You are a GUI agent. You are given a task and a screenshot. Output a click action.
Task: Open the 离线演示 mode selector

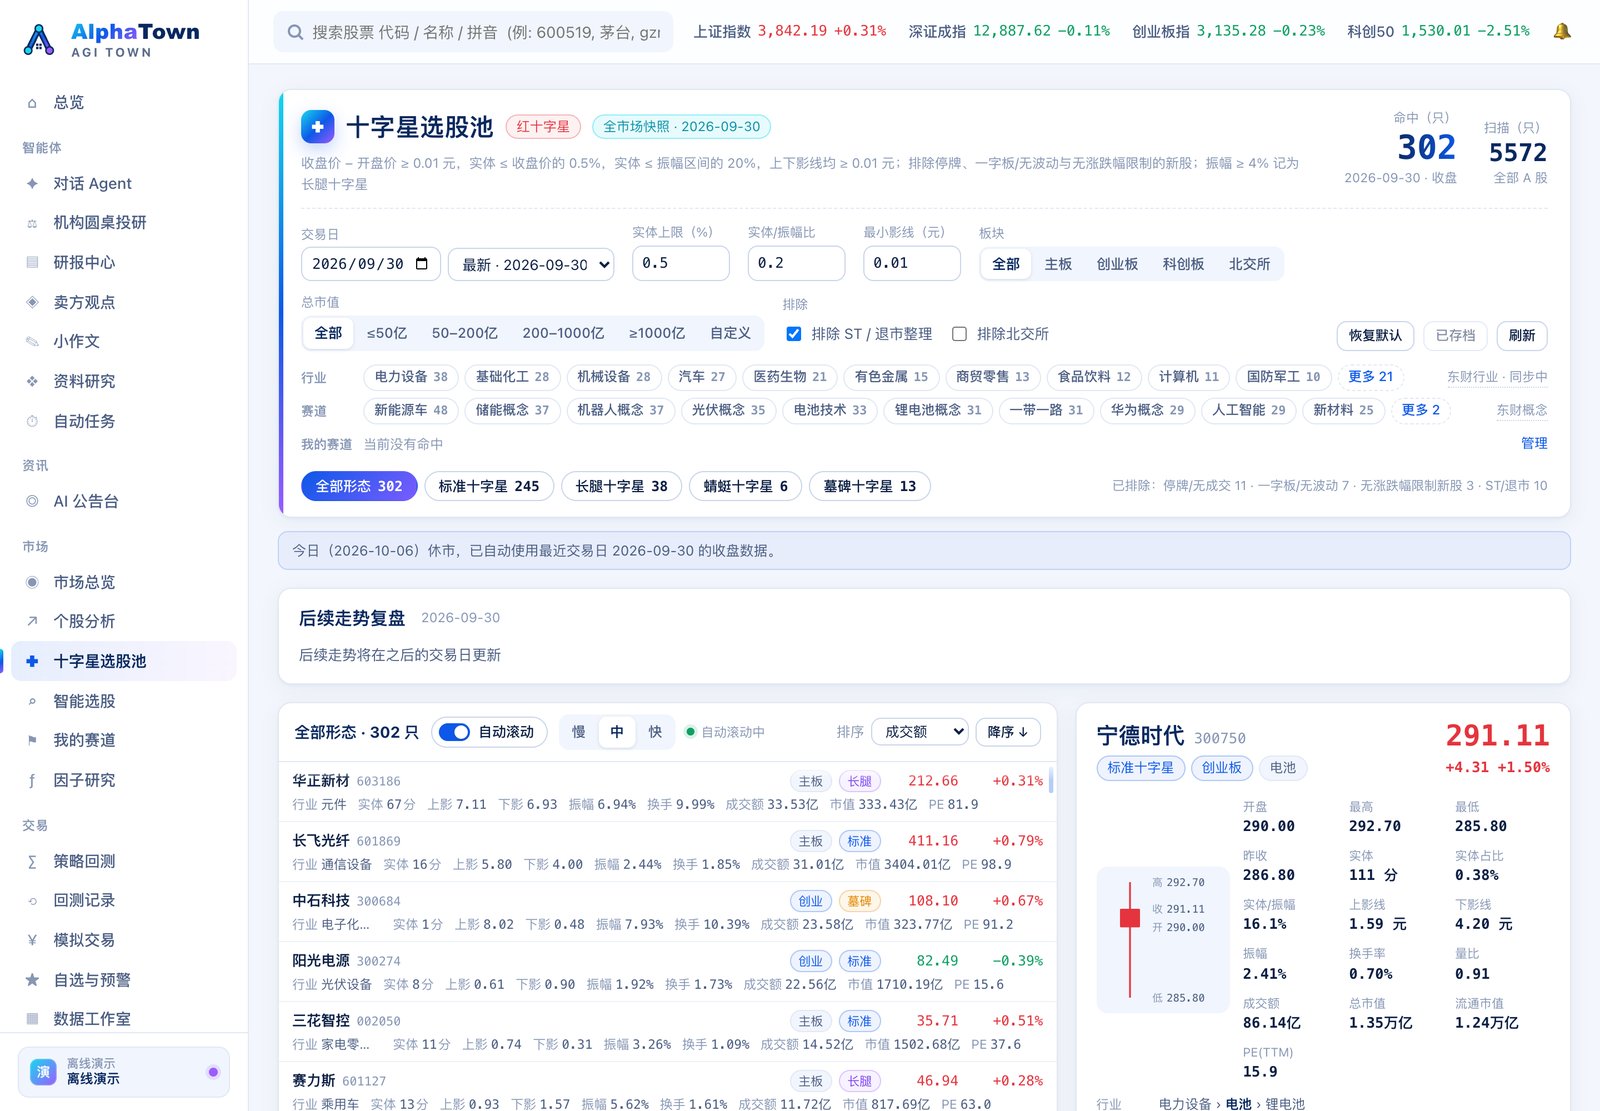click(x=124, y=1071)
